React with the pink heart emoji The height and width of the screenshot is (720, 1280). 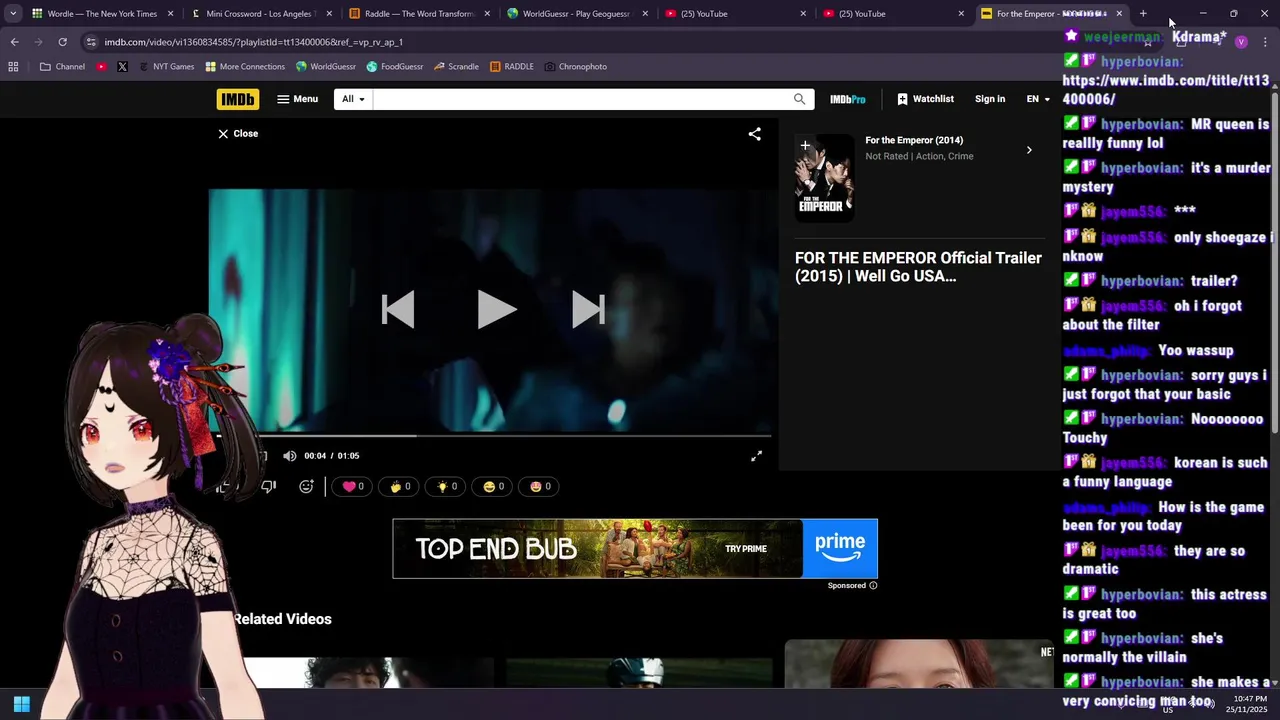click(x=353, y=486)
